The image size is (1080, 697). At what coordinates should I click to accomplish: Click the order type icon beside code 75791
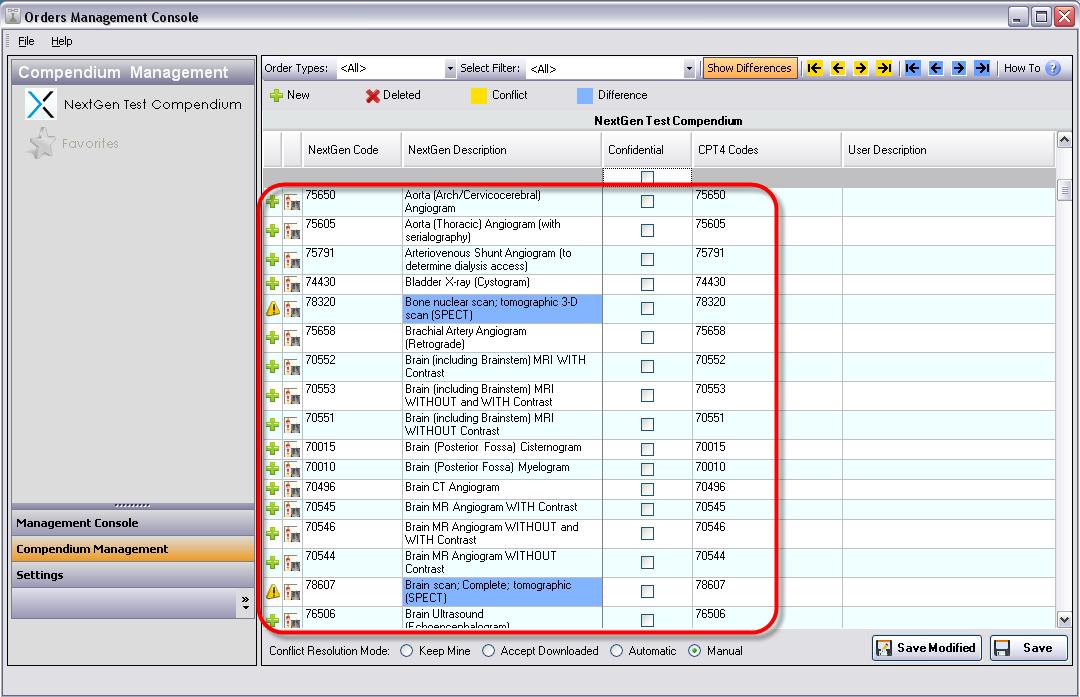(x=293, y=260)
